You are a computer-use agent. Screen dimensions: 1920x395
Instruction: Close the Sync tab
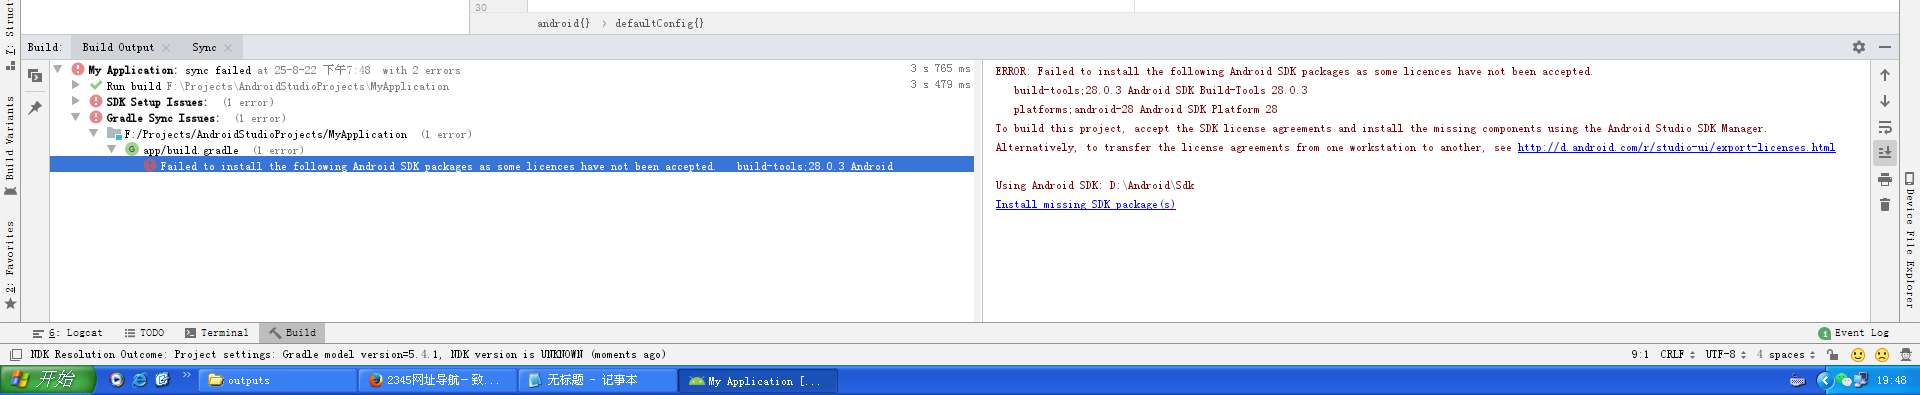click(x=228, y=48)
